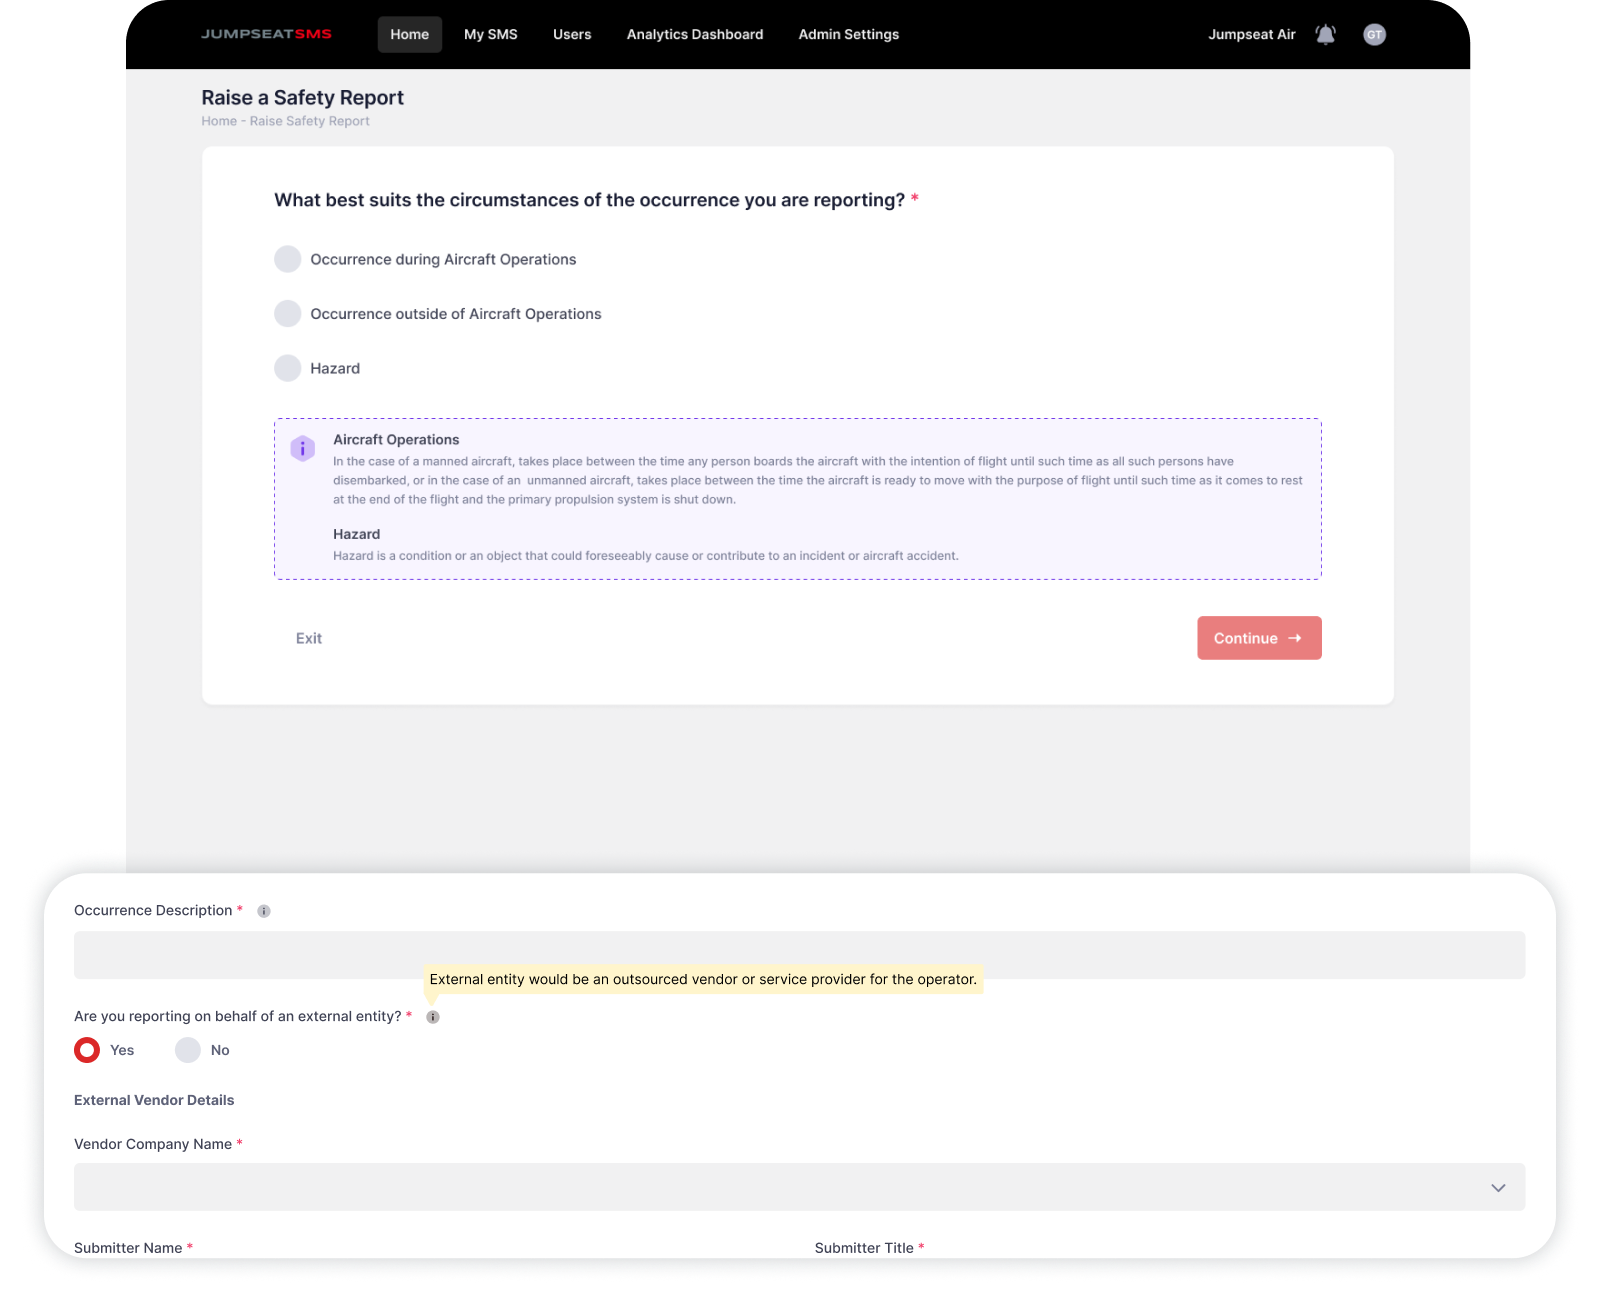Click the notification bell icon
The image size is (1600, 1315).
pos(1325,35)
